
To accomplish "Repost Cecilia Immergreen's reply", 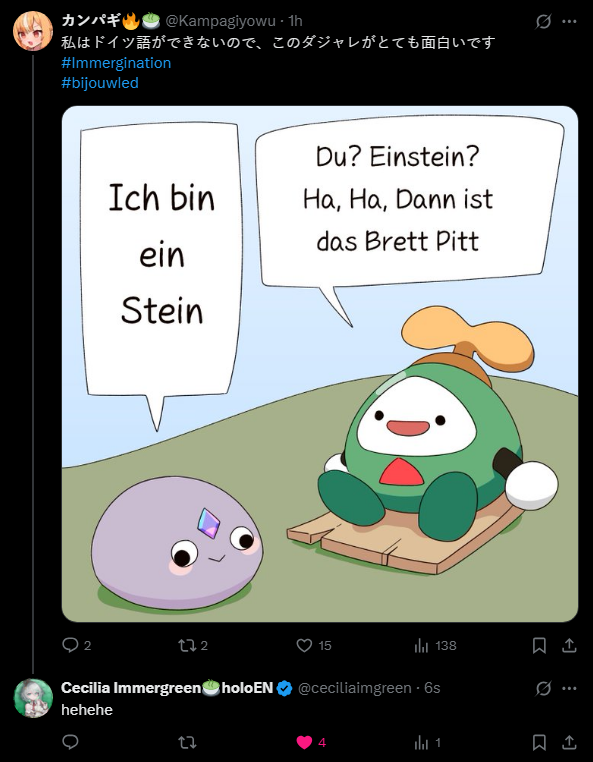I will click(187, 742).
